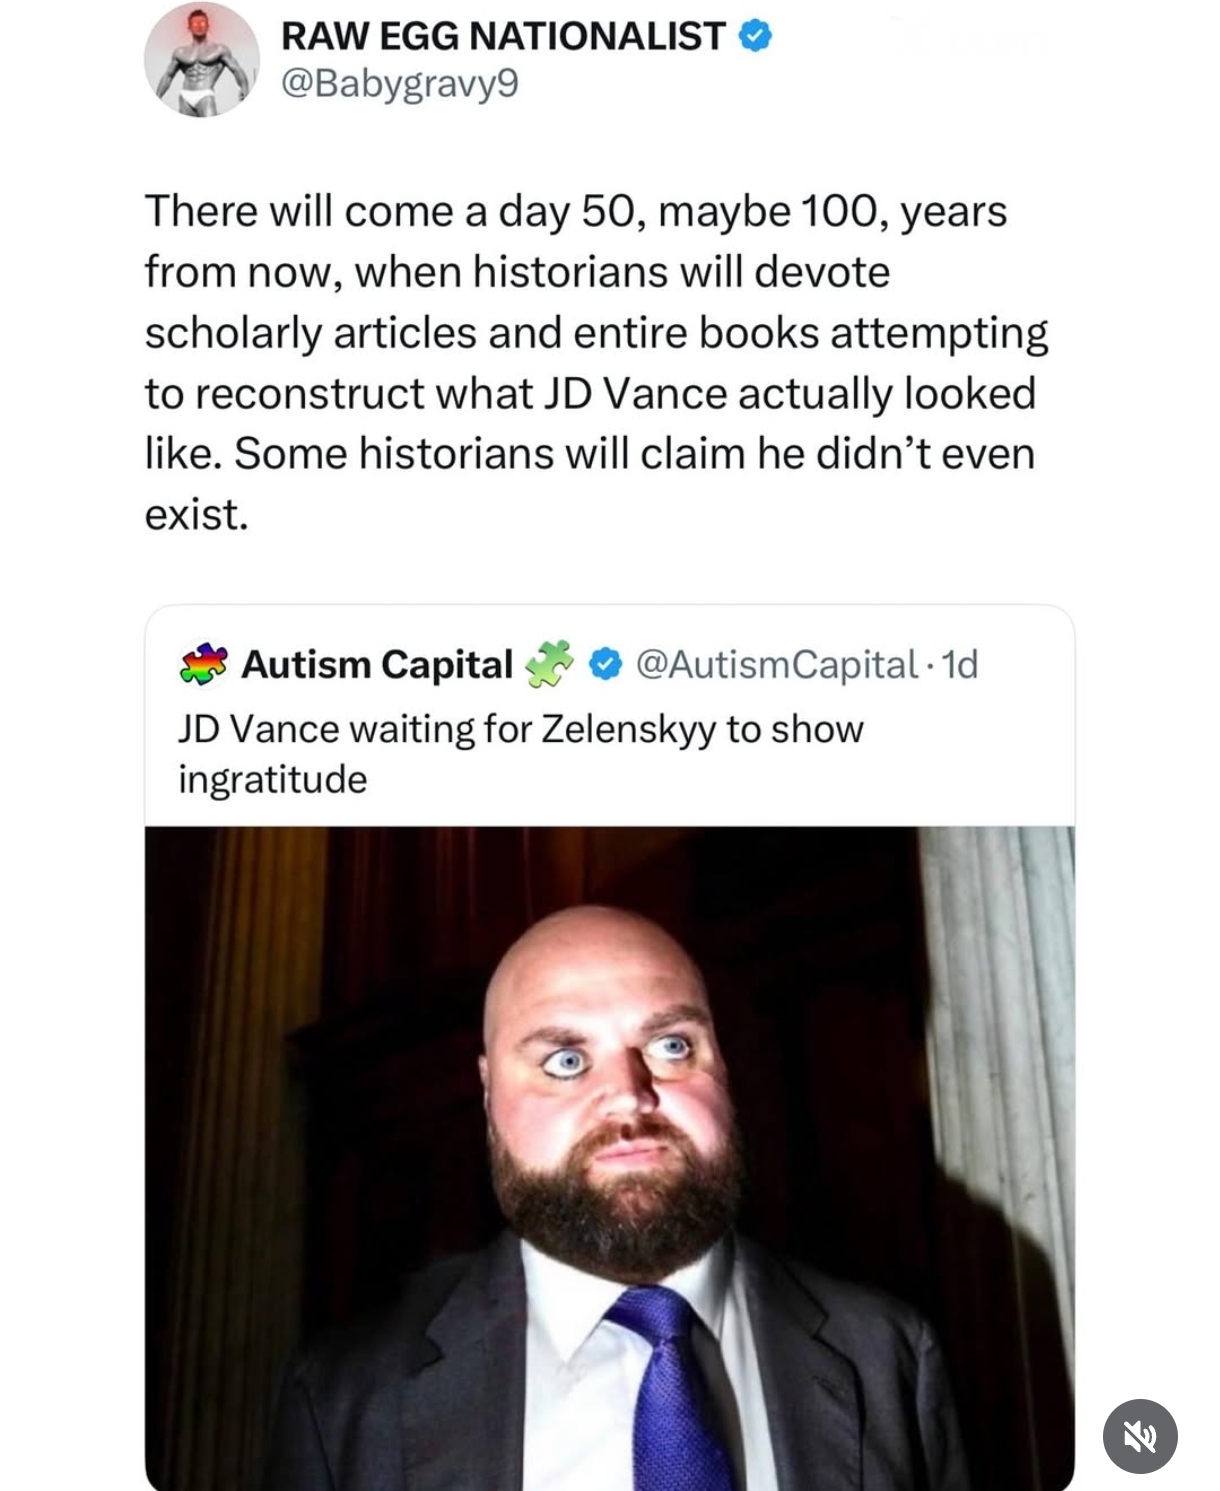Tap the Autism Capital rainbow puzzle avatar

(204, 664)
